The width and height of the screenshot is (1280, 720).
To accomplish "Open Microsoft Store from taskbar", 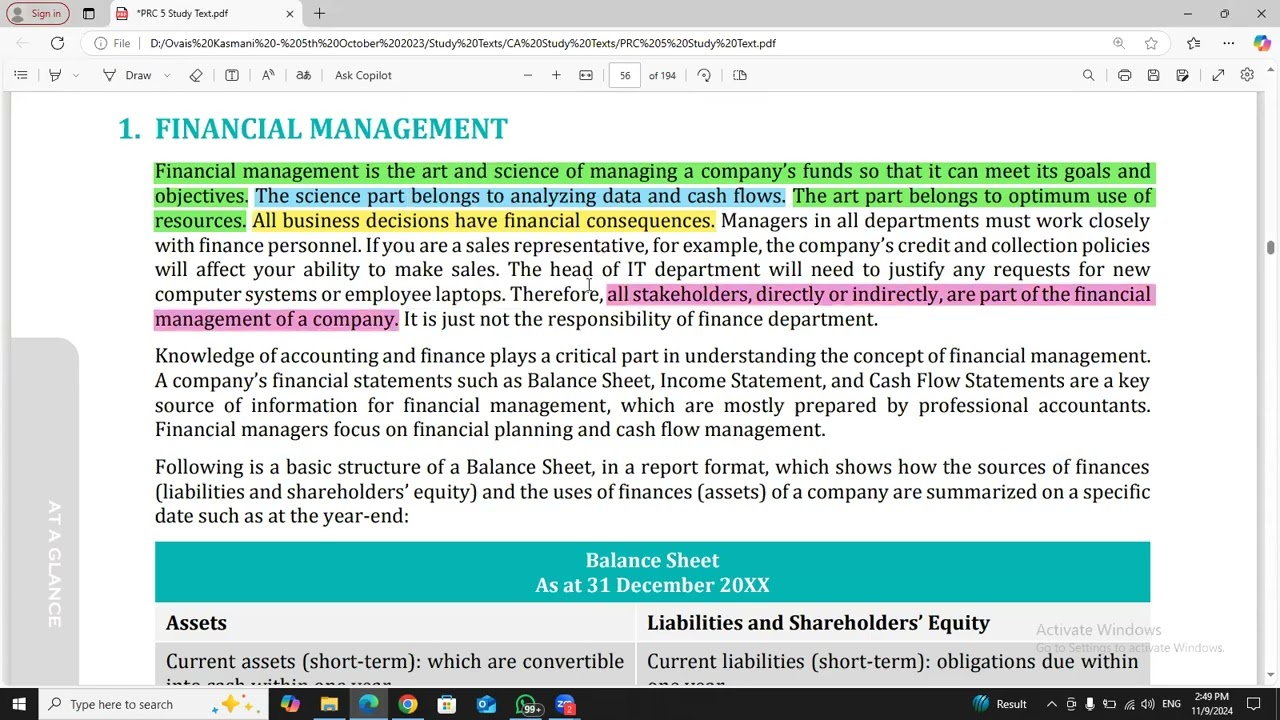I will pyautogui.click(x=447, y=704).
